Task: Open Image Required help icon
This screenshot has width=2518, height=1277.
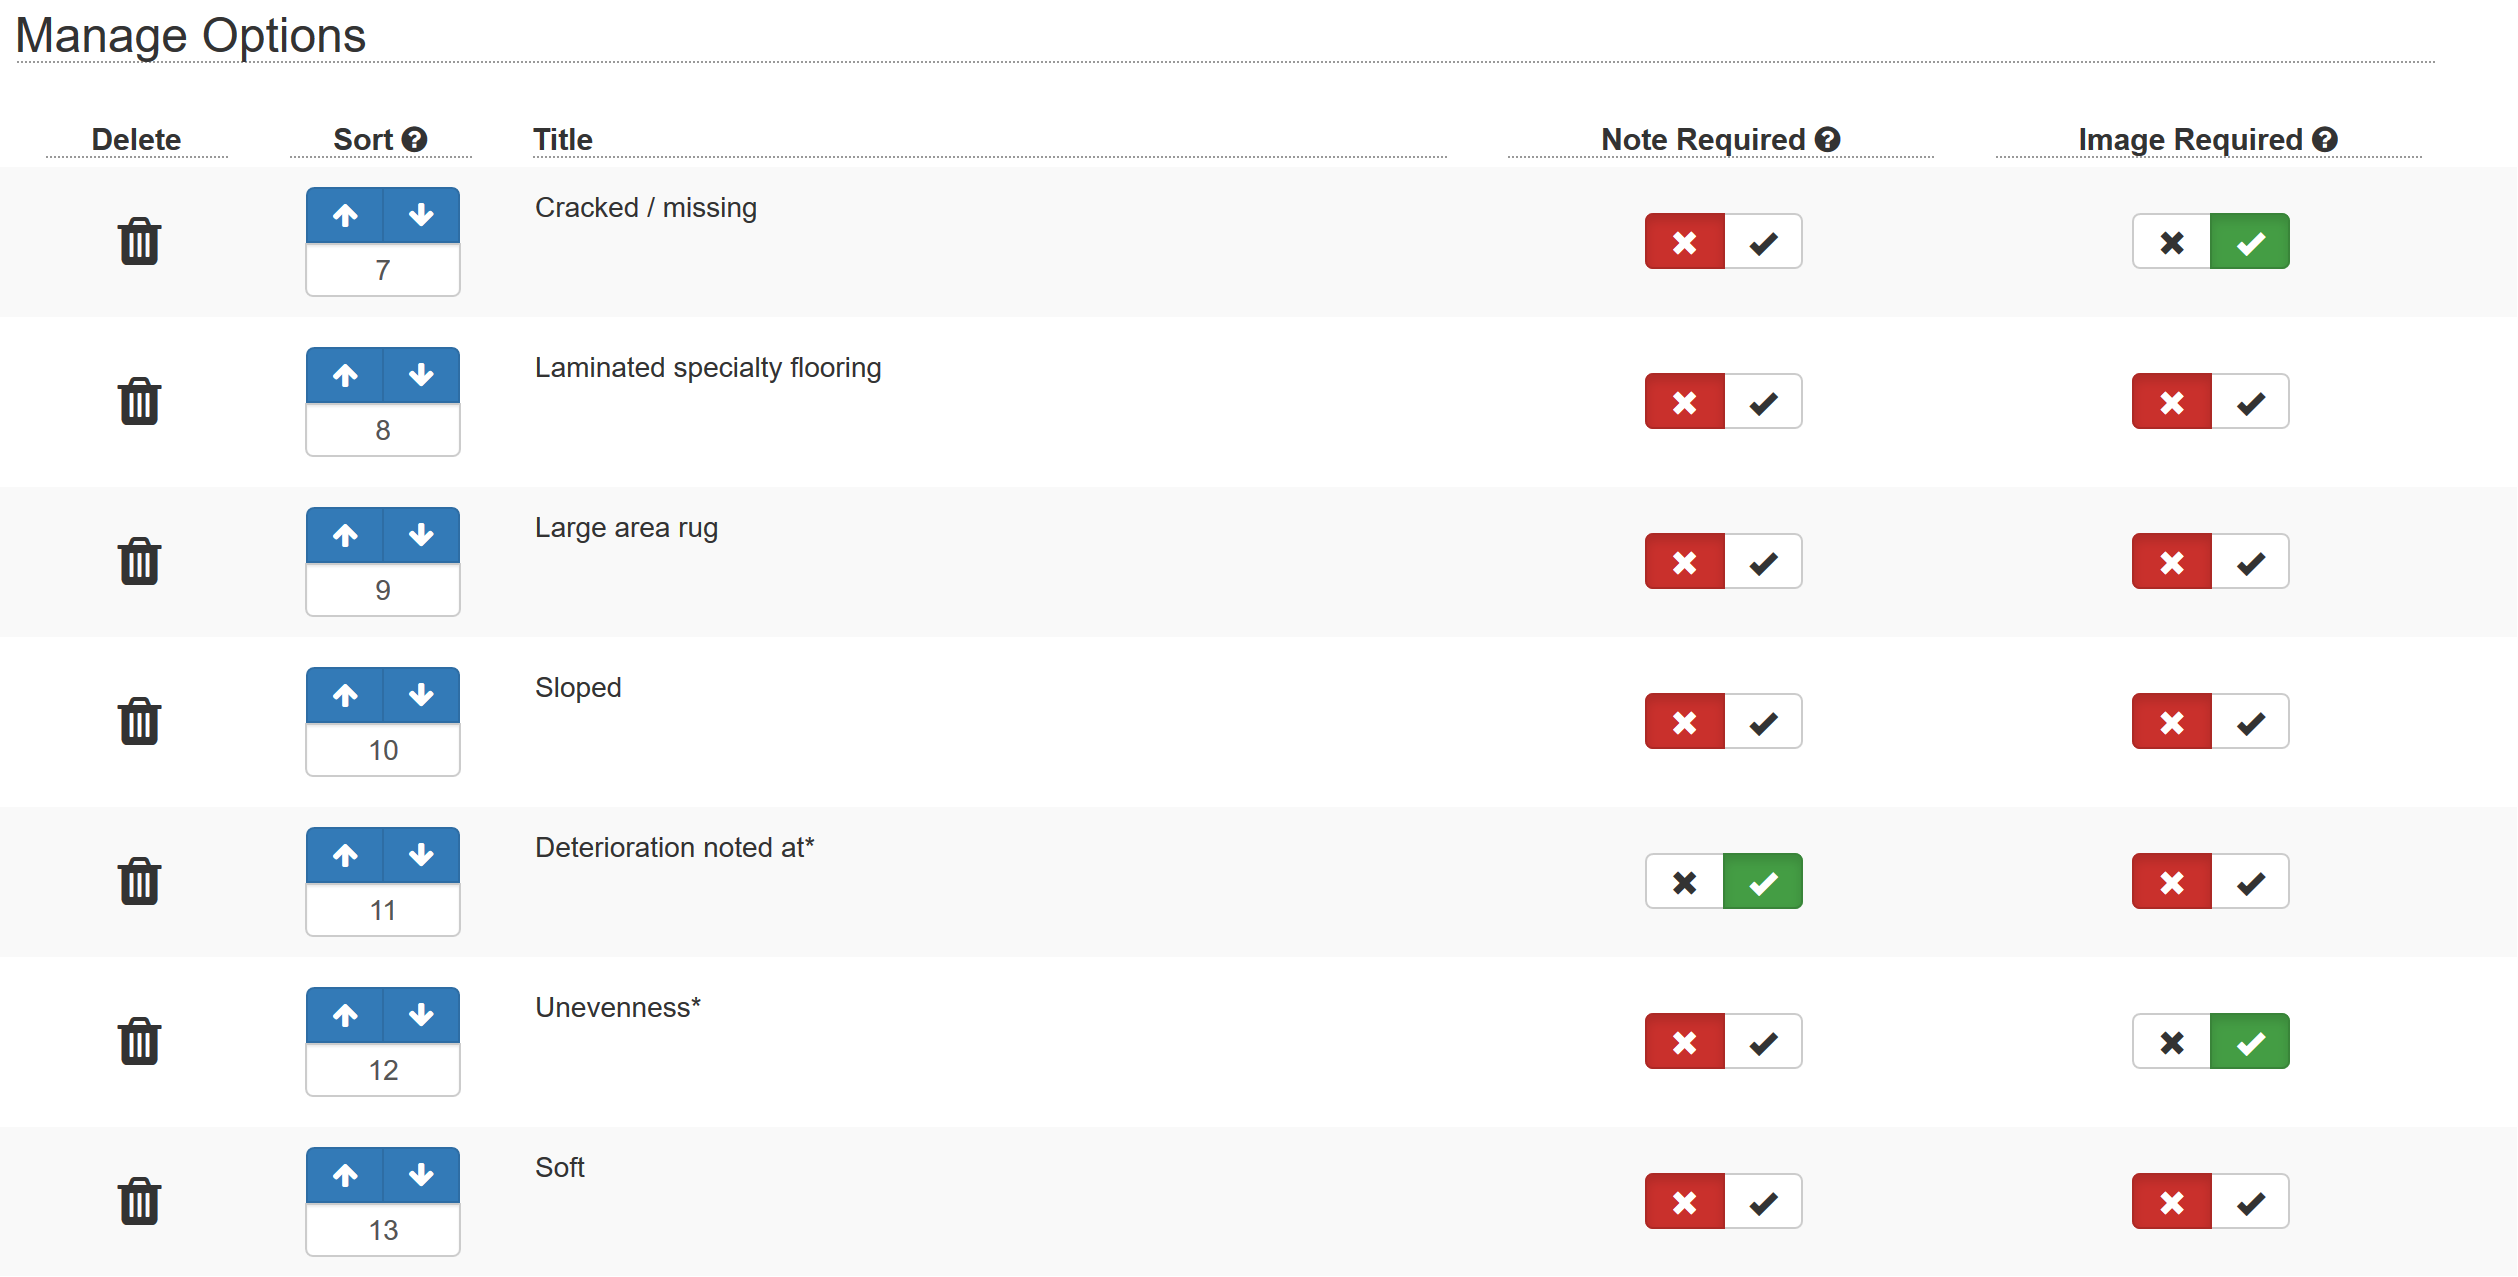Action: click(2325, 140)
